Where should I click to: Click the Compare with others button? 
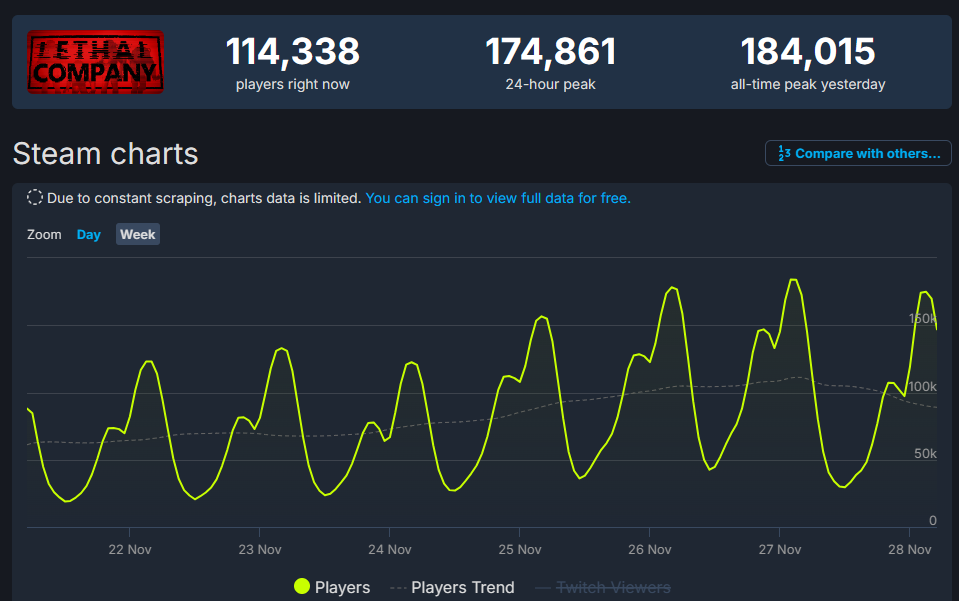point(858,153)
